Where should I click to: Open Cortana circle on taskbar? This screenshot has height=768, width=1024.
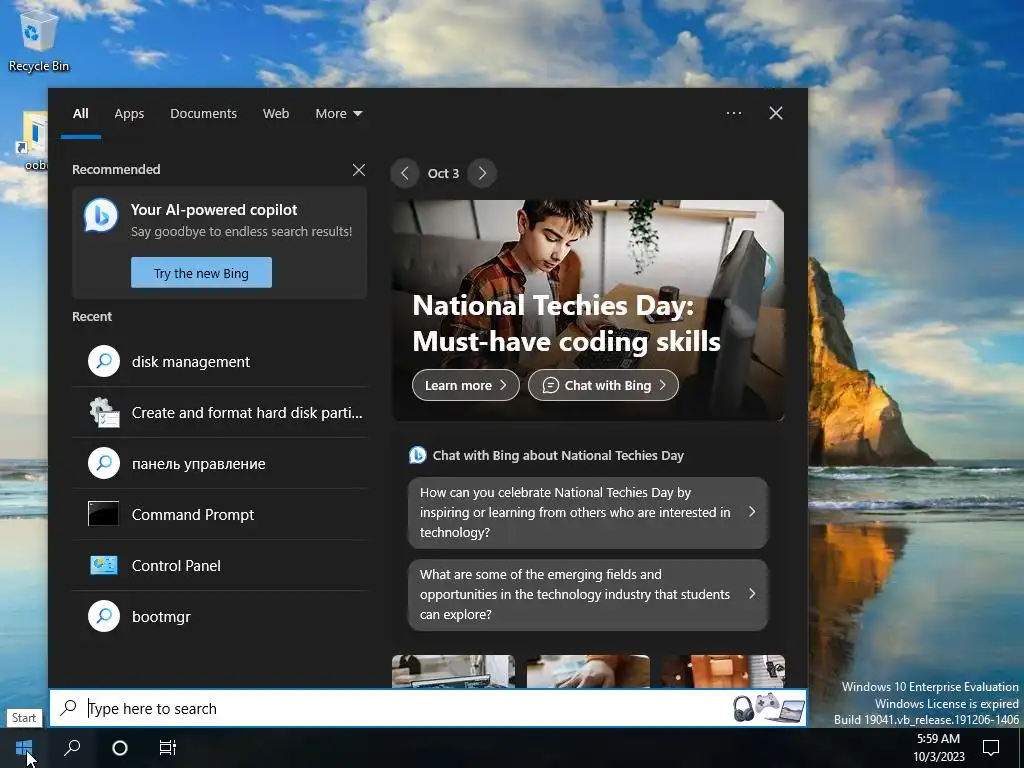(120, 748)
